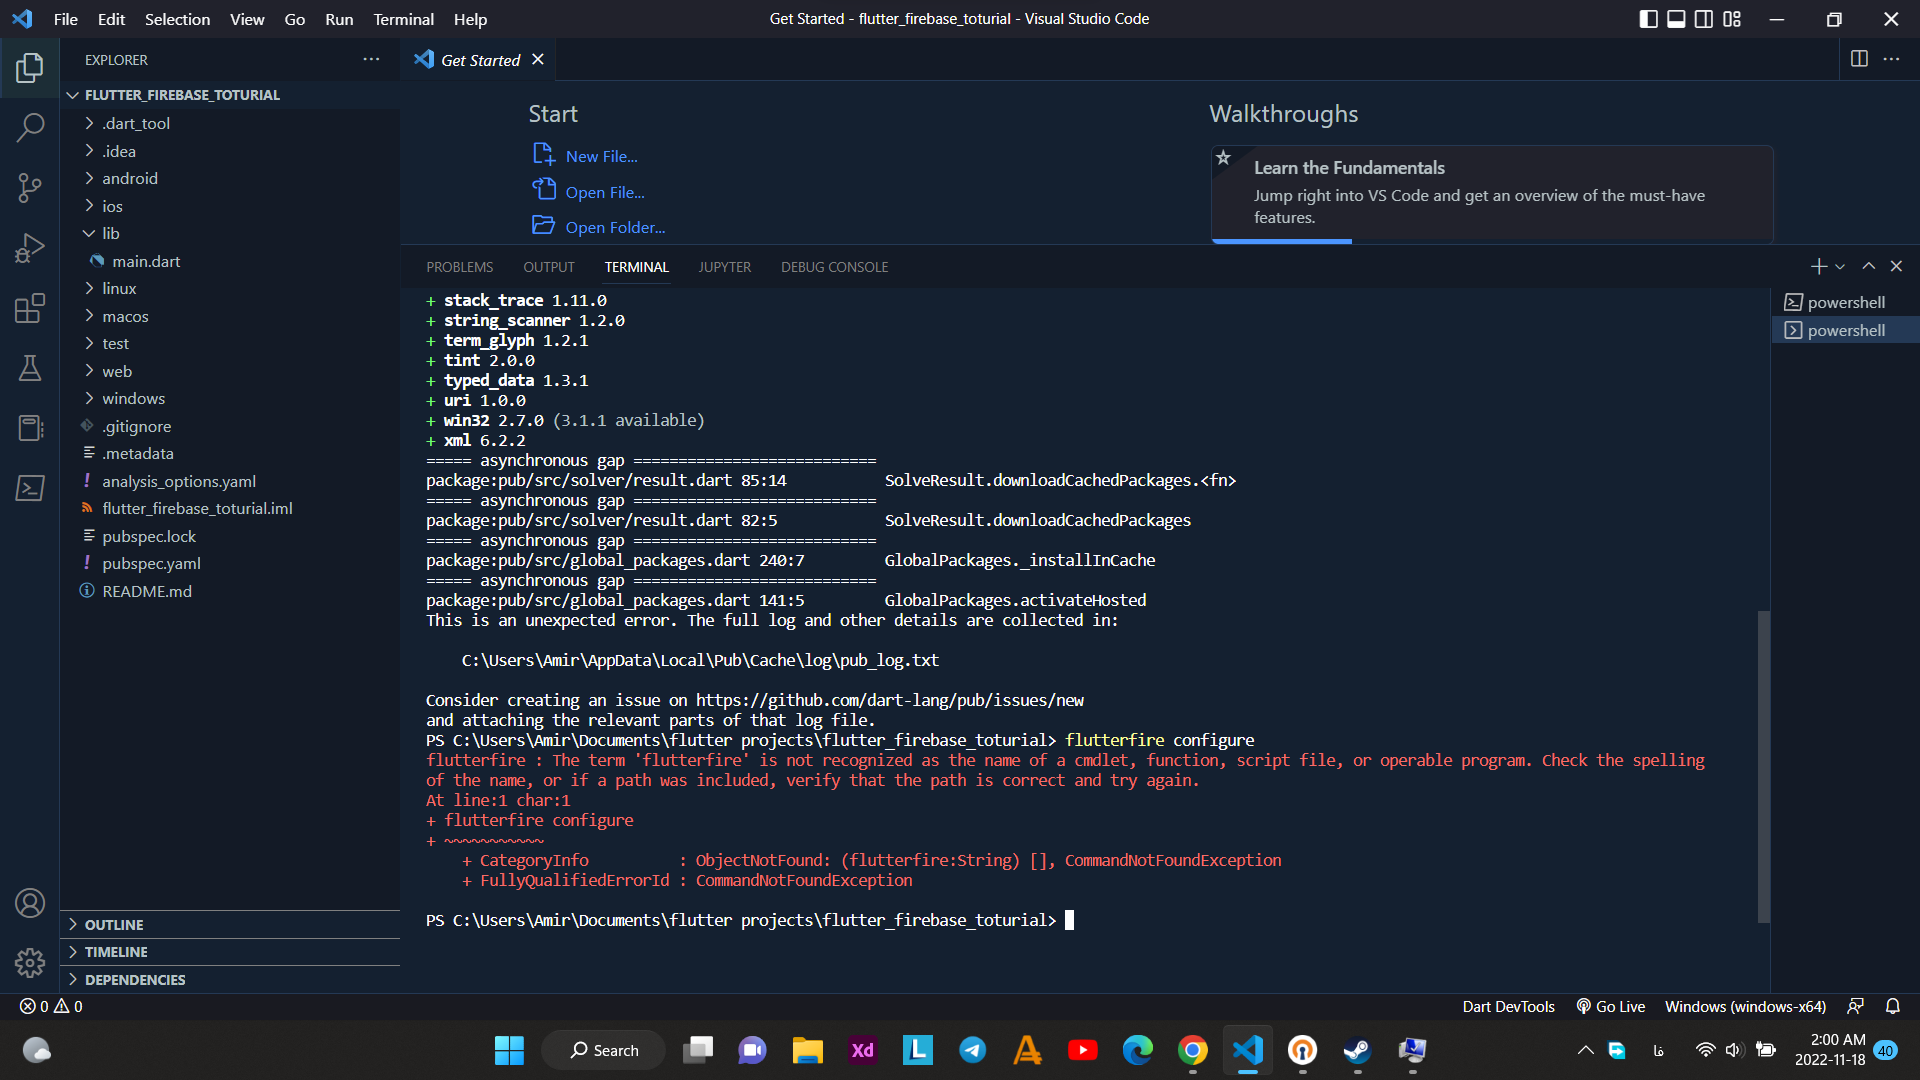The image size is (1920, 1080).
Task: Open Dart DevTools from status bar
Action: point(1508,1006)
